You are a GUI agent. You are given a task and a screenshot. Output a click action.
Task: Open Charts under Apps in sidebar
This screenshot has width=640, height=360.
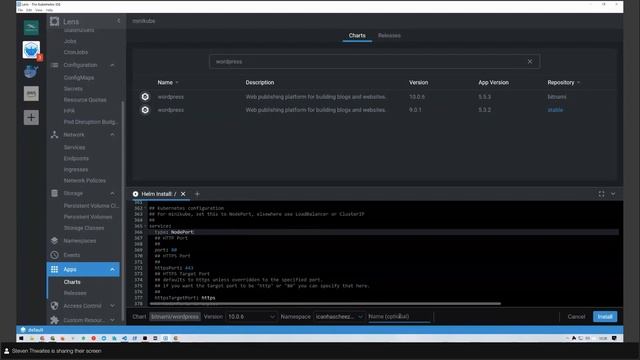point(72,282)
